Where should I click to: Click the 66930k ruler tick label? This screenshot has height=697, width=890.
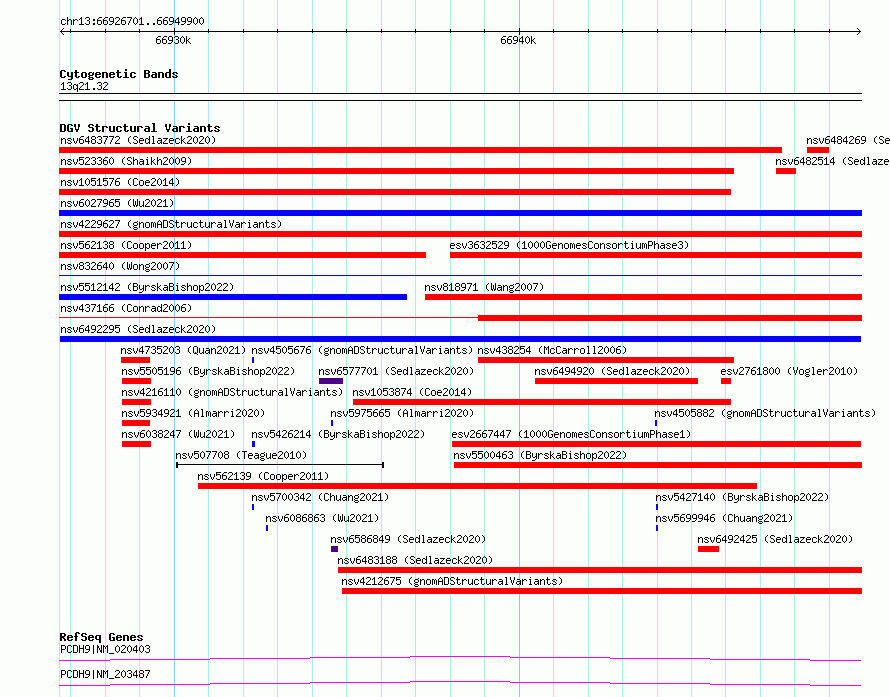tap(173, 40)
